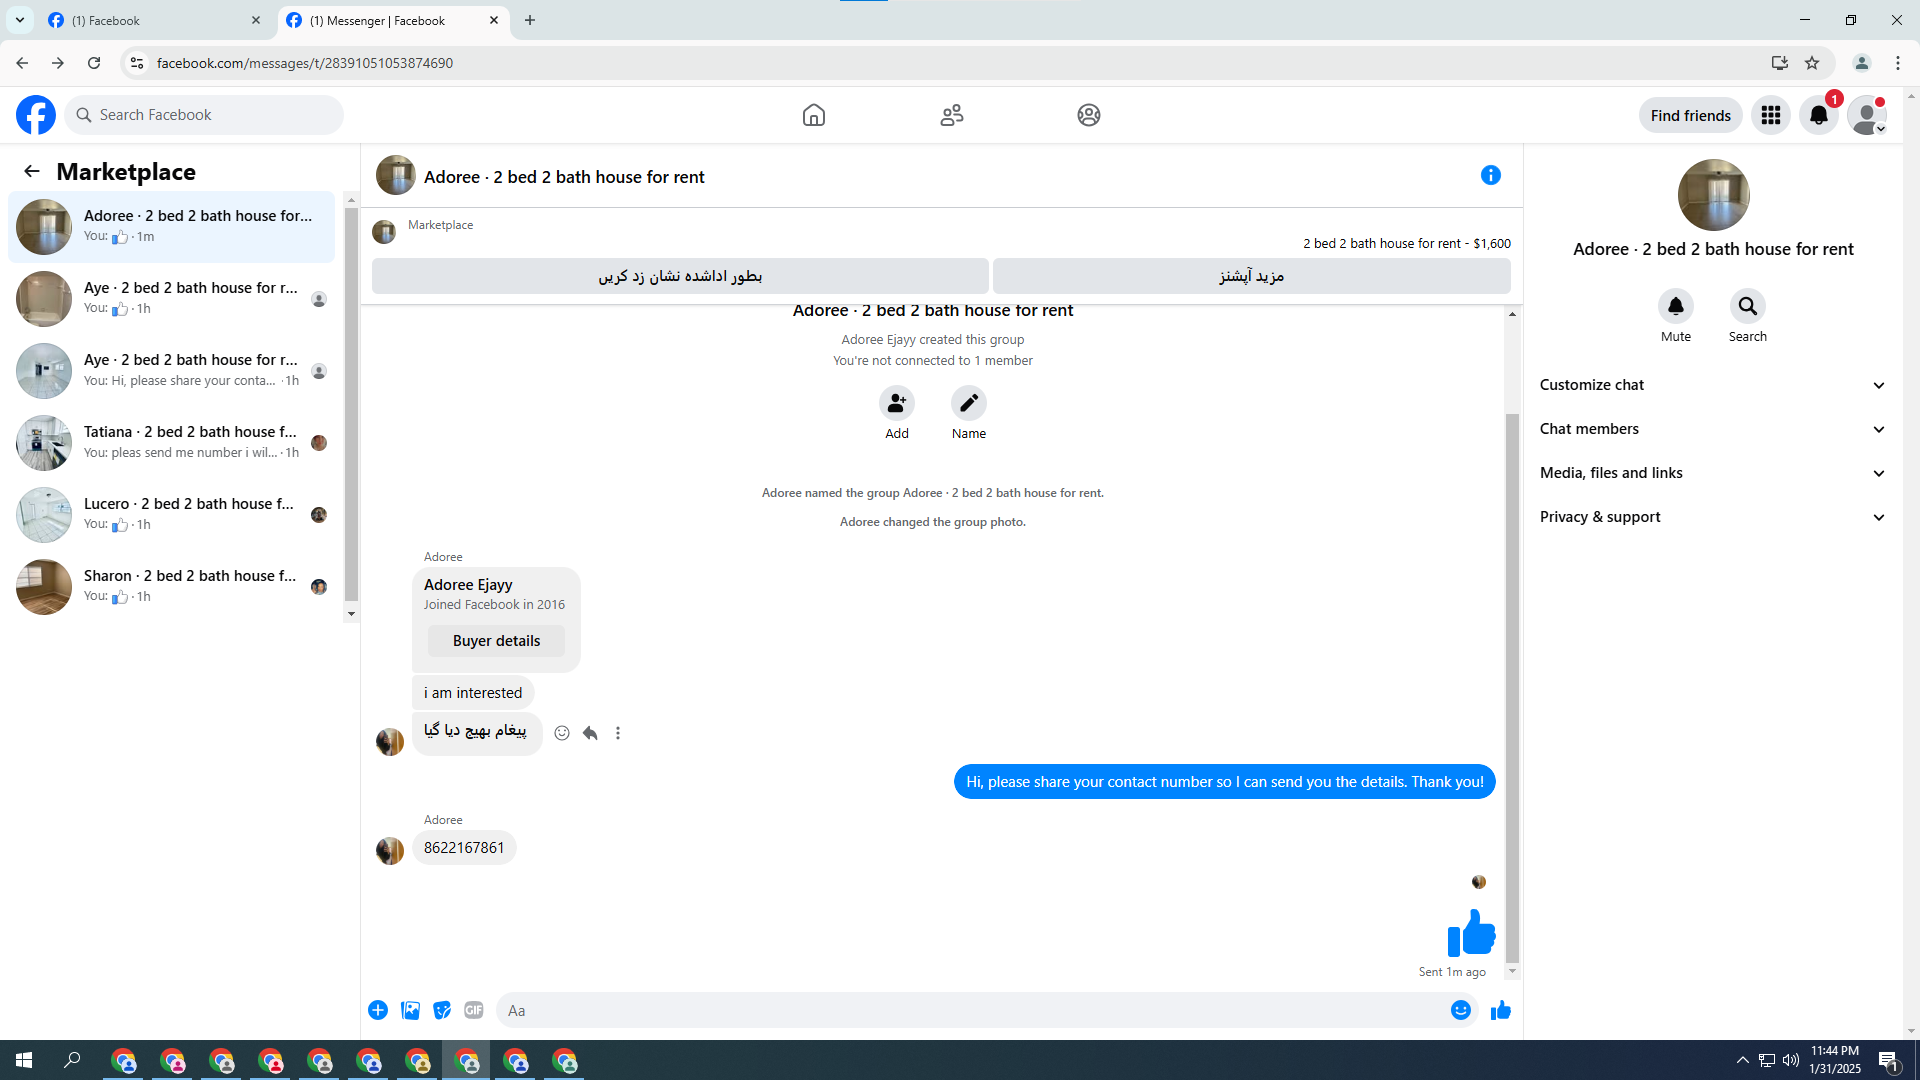
Task: Attach a photo or file
Action: click(x=410, y=1010)
